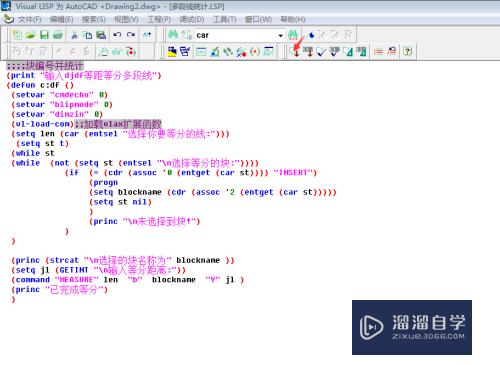This screenshot has height=365, width=500.
Task: Activate AutoCAD window icon
Action: [172, 52]
